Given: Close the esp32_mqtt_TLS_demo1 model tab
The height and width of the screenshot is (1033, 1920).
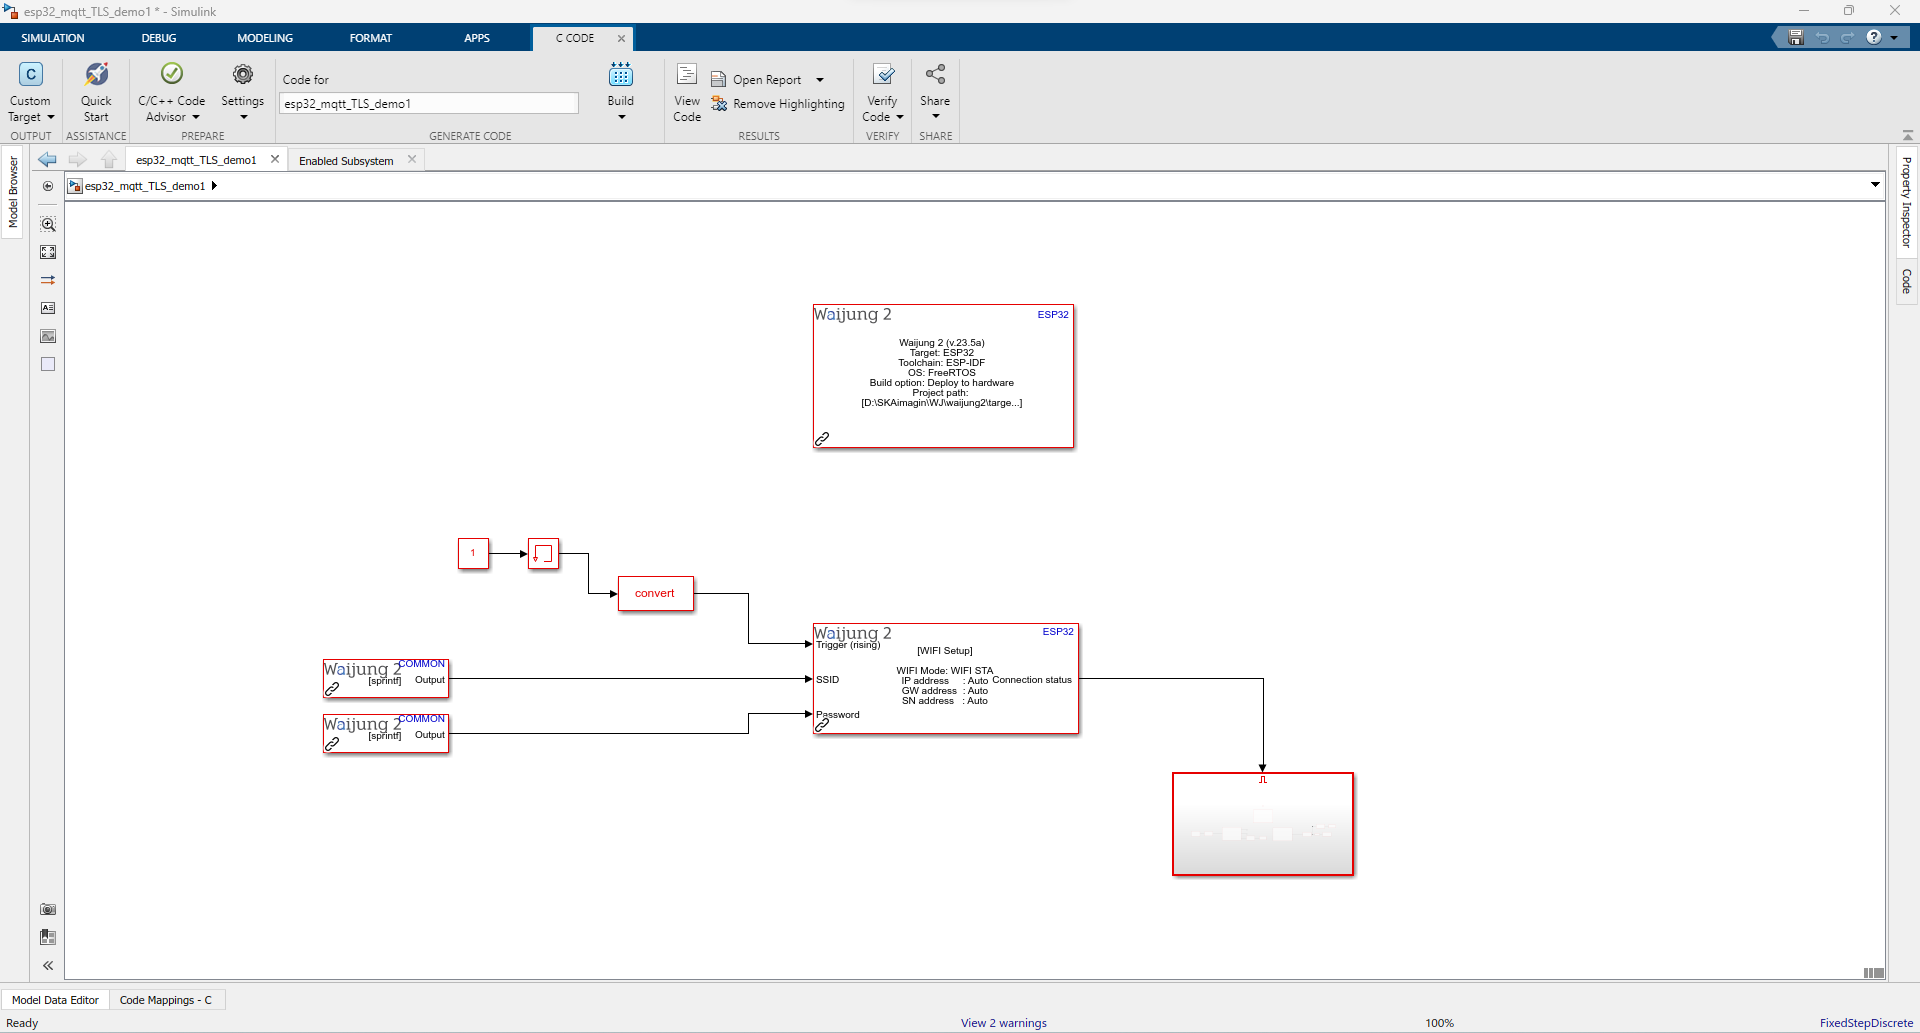Looking at the screenshot, I should (x=275, y=159).
